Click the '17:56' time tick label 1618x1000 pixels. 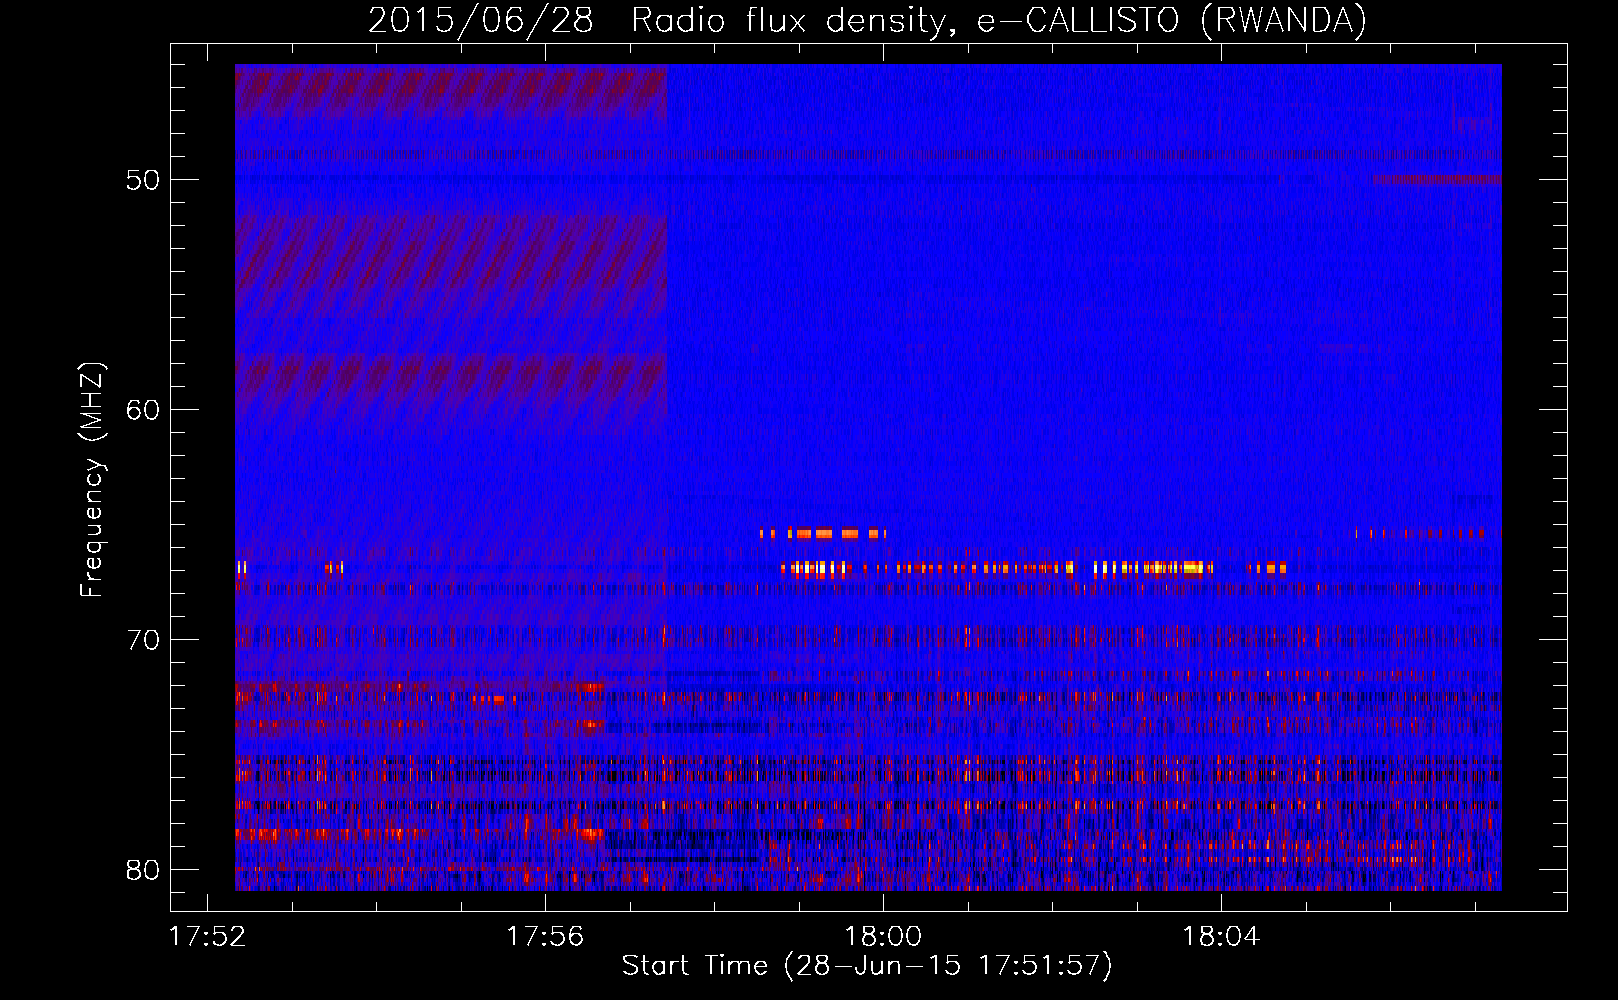point(545,937)
